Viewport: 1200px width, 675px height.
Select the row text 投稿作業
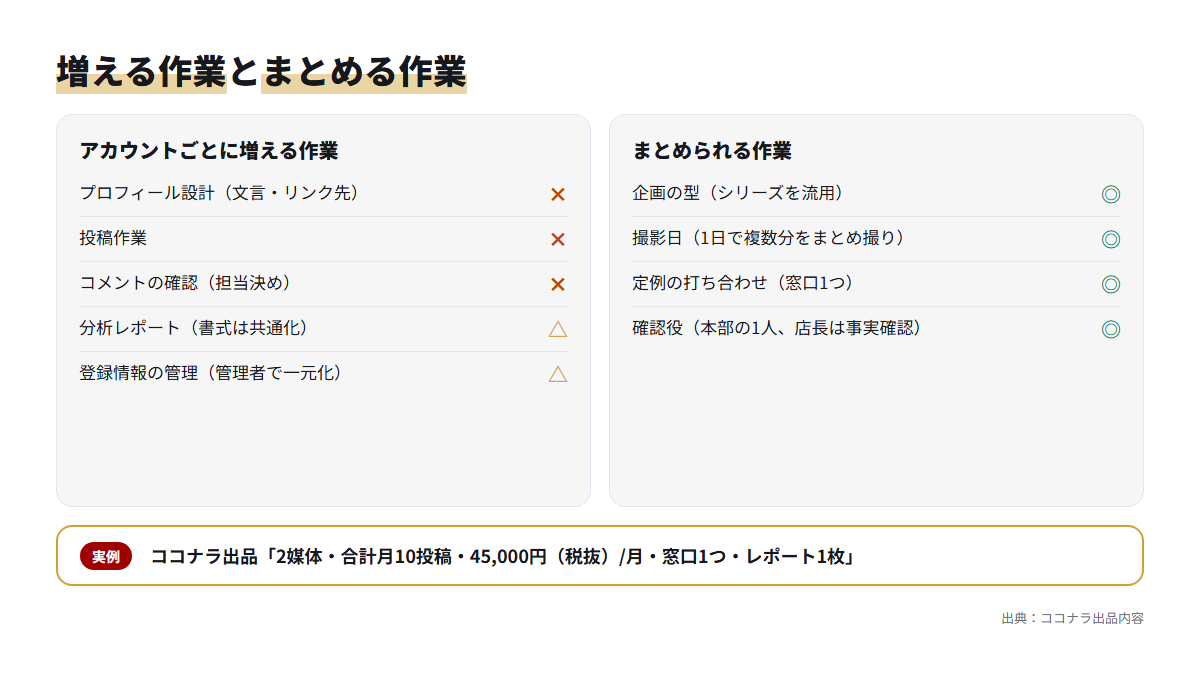pyautogui.click(x=113, y=238)
